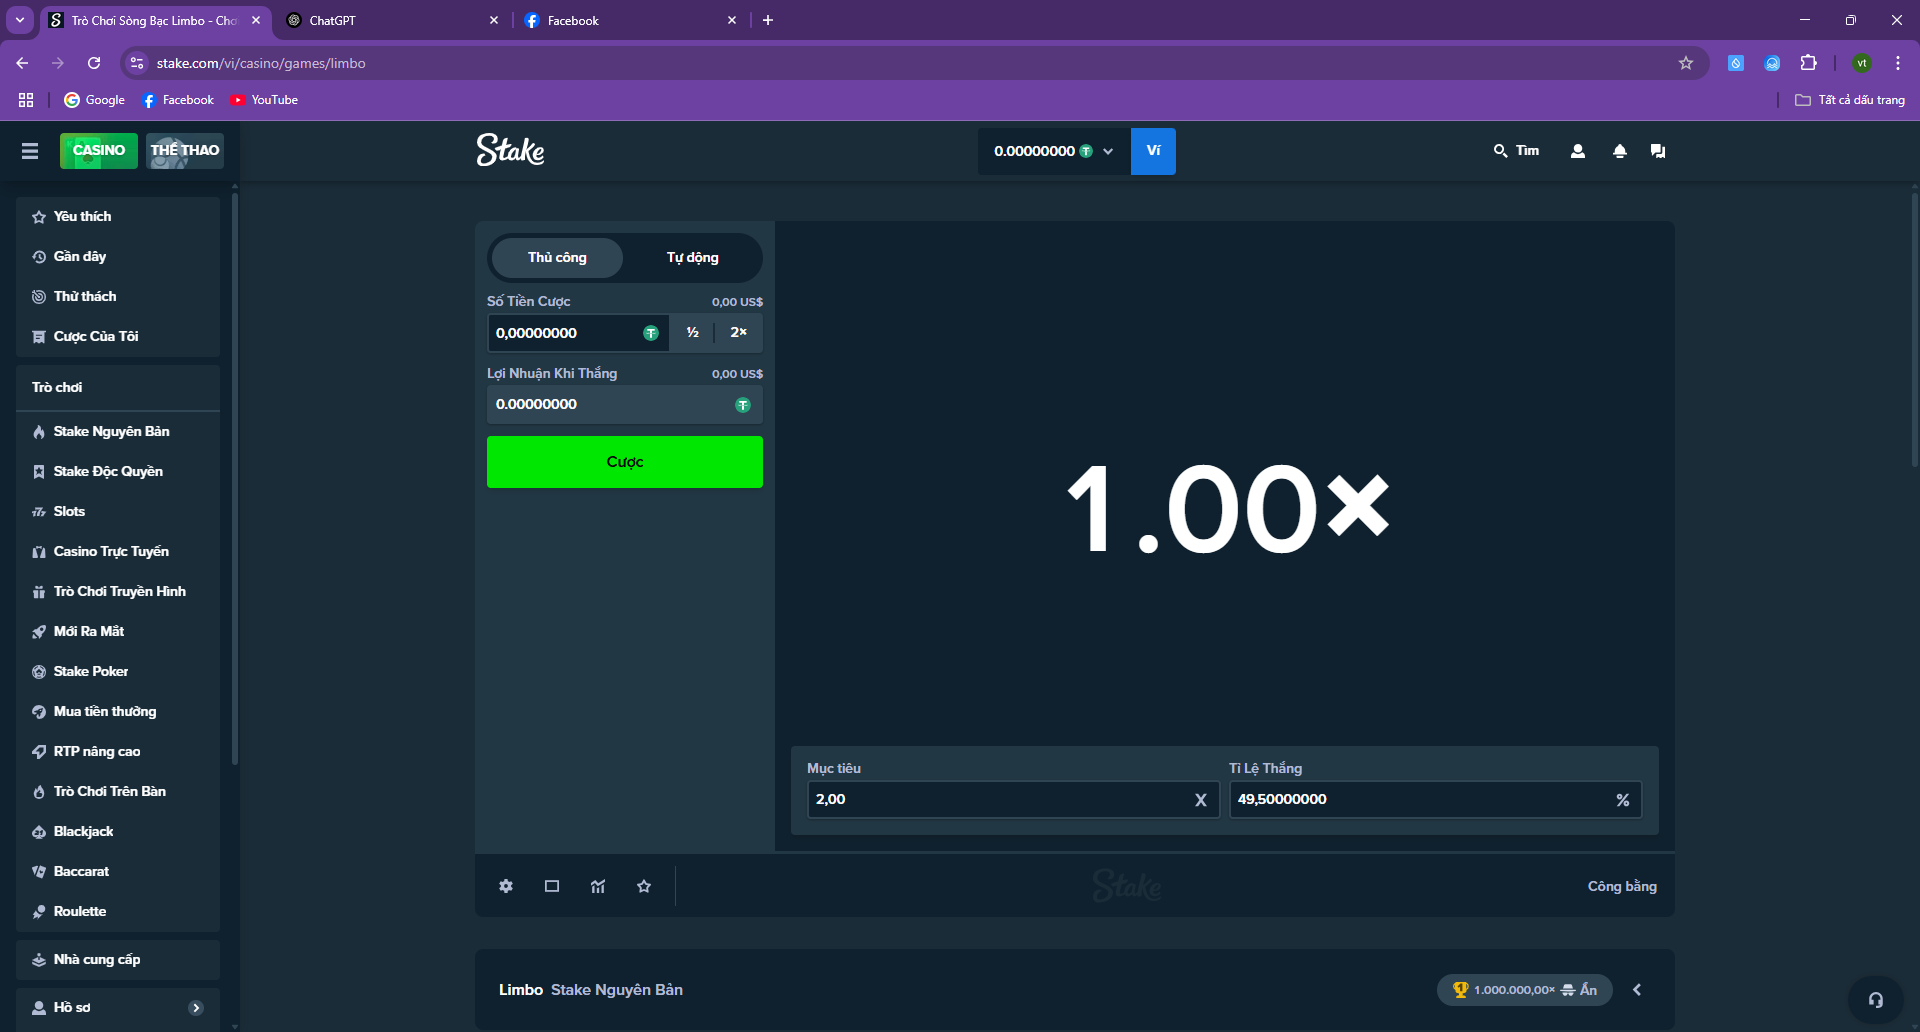Open the chat bubbles icon

point(1658,151)
